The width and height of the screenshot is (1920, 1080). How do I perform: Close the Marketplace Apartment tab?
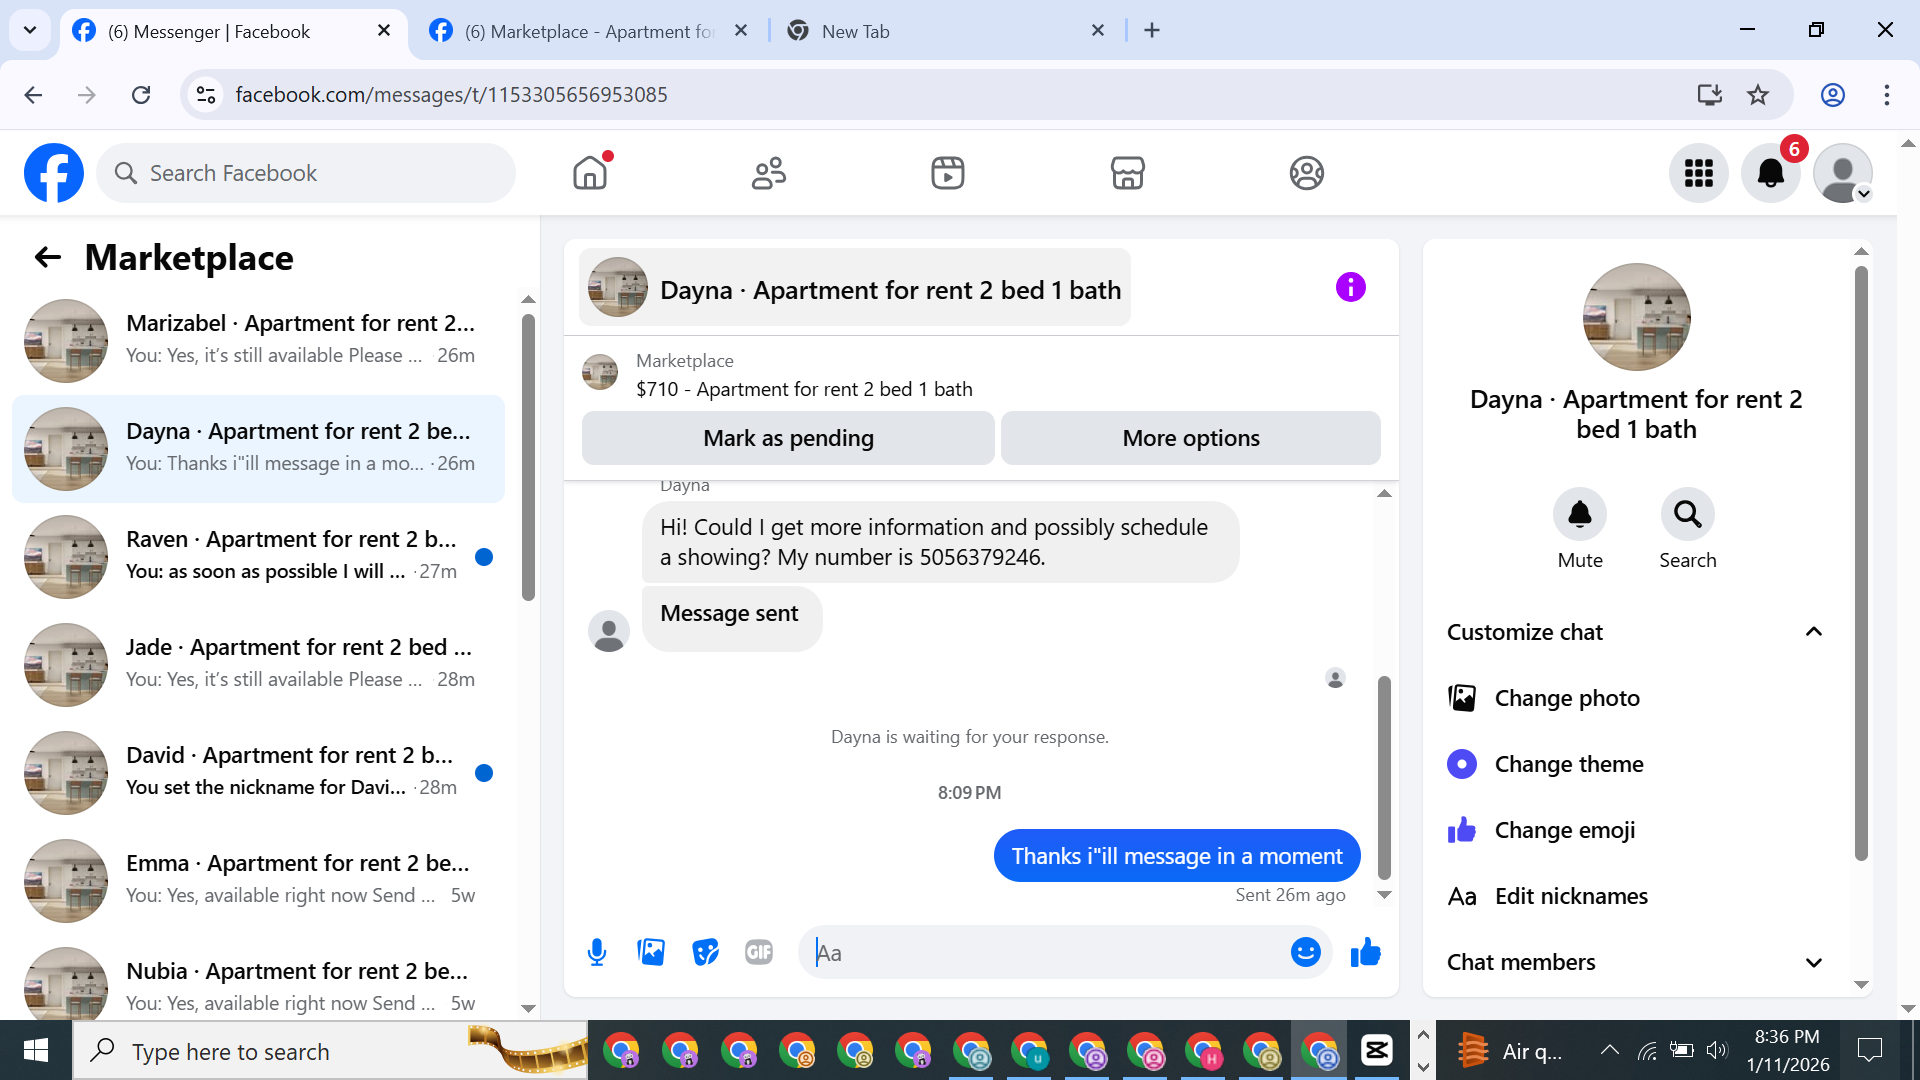click(x=741, y=31)
